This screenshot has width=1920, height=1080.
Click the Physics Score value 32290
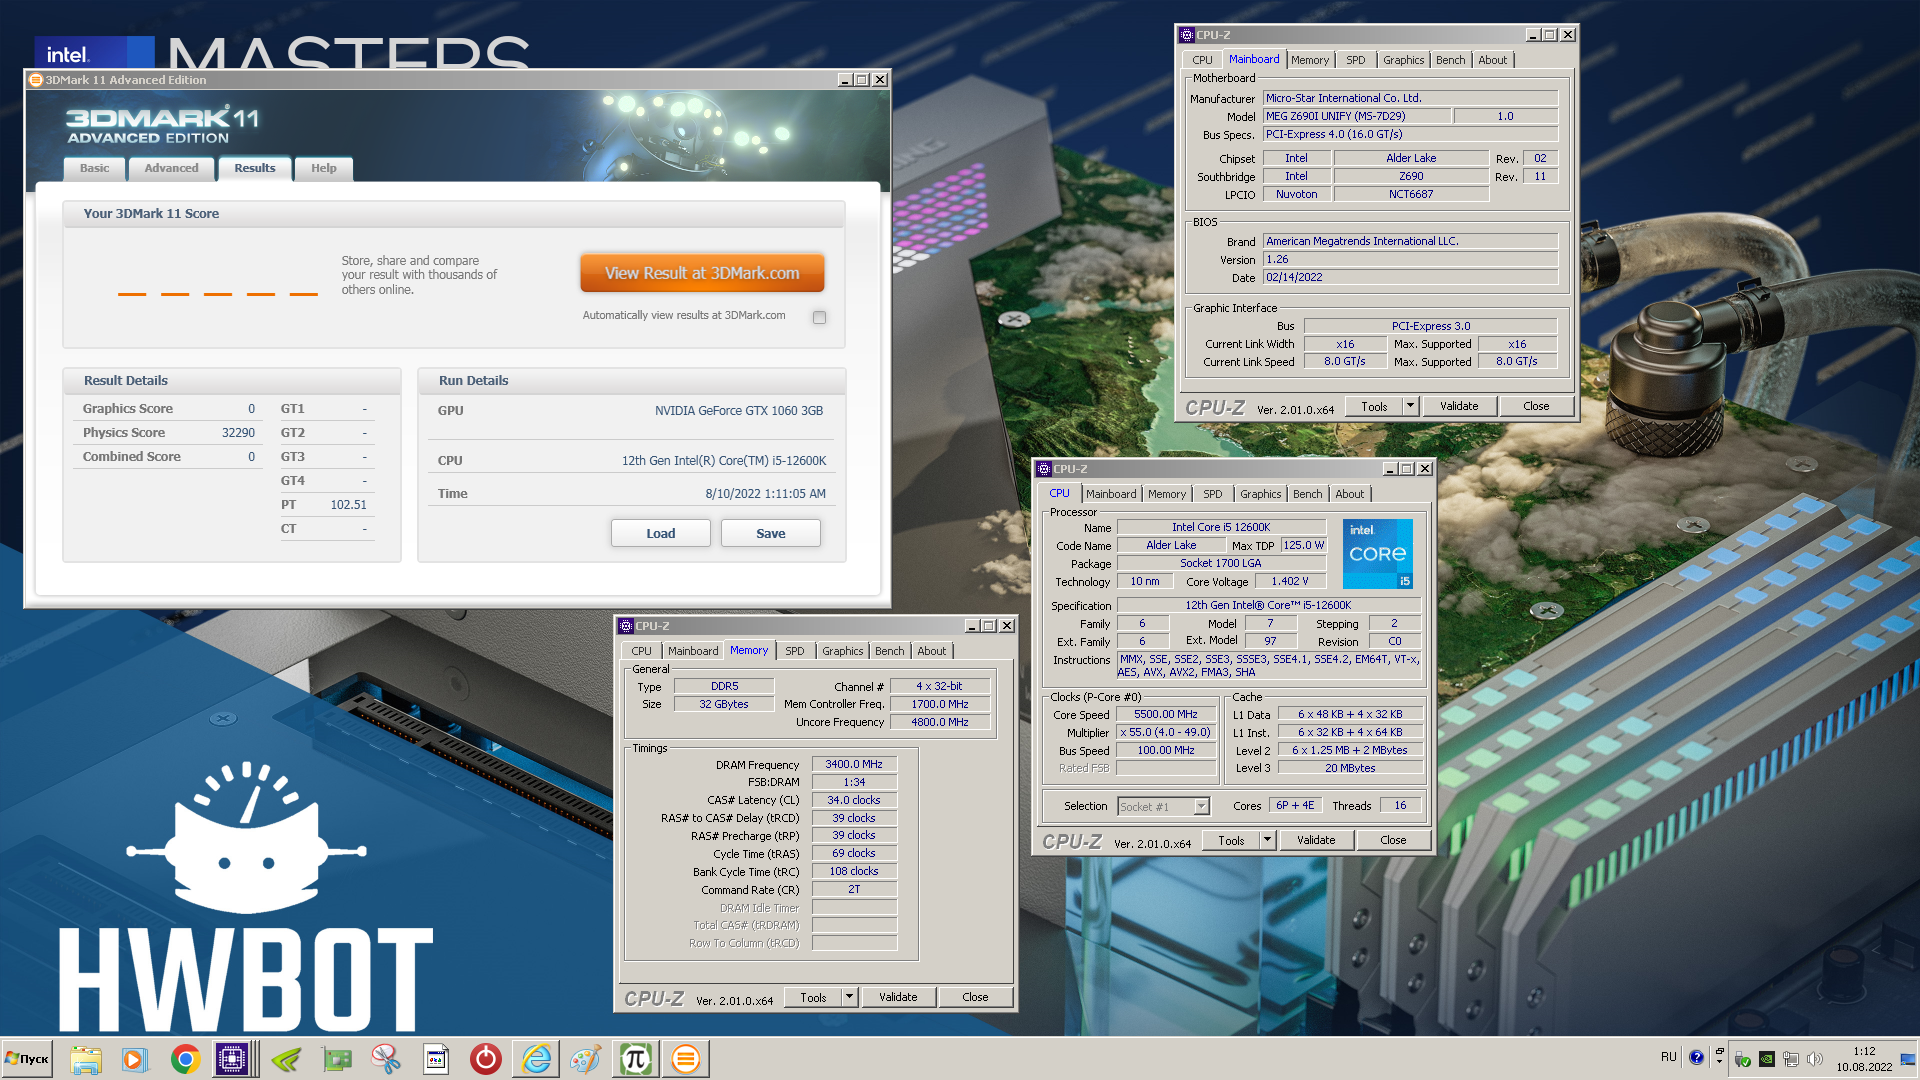[238, 433]
